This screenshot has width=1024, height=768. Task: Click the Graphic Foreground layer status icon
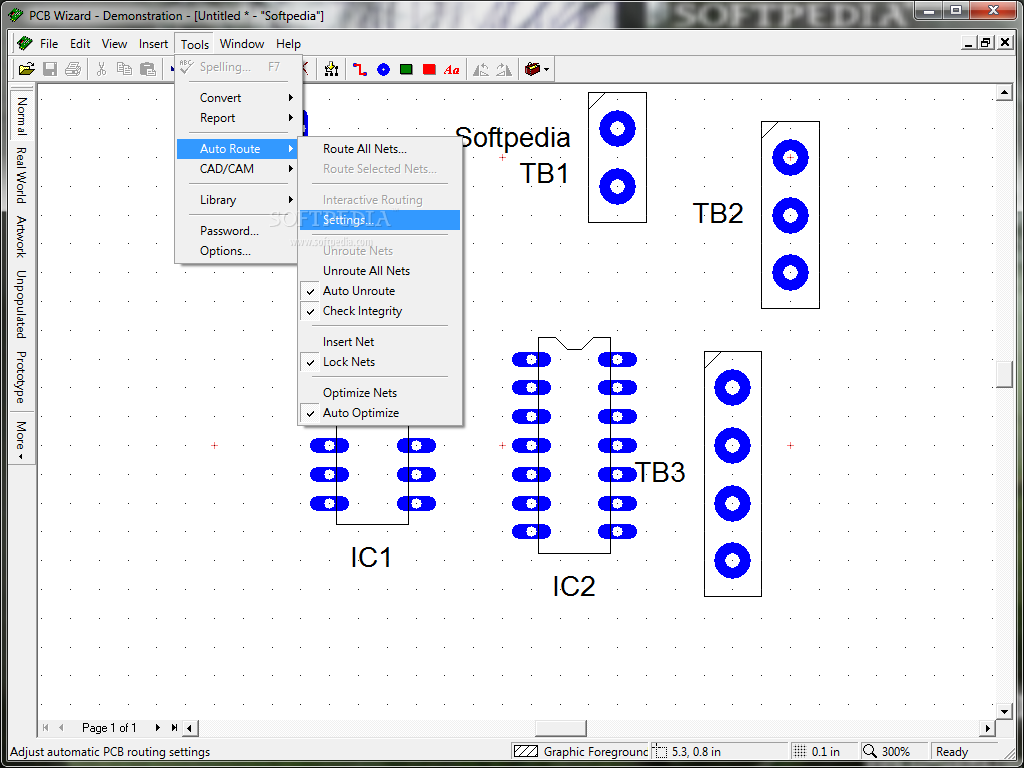(525, 752)
